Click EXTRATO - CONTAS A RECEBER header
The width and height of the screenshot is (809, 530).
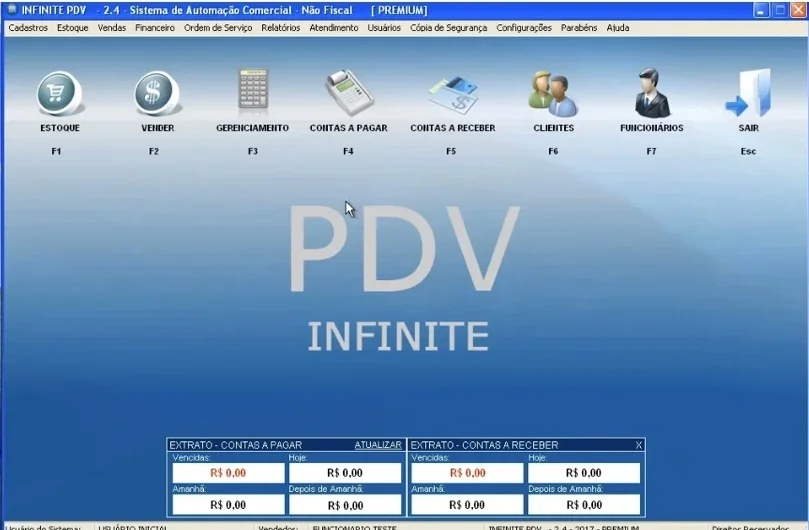click(x=484, y=445)
